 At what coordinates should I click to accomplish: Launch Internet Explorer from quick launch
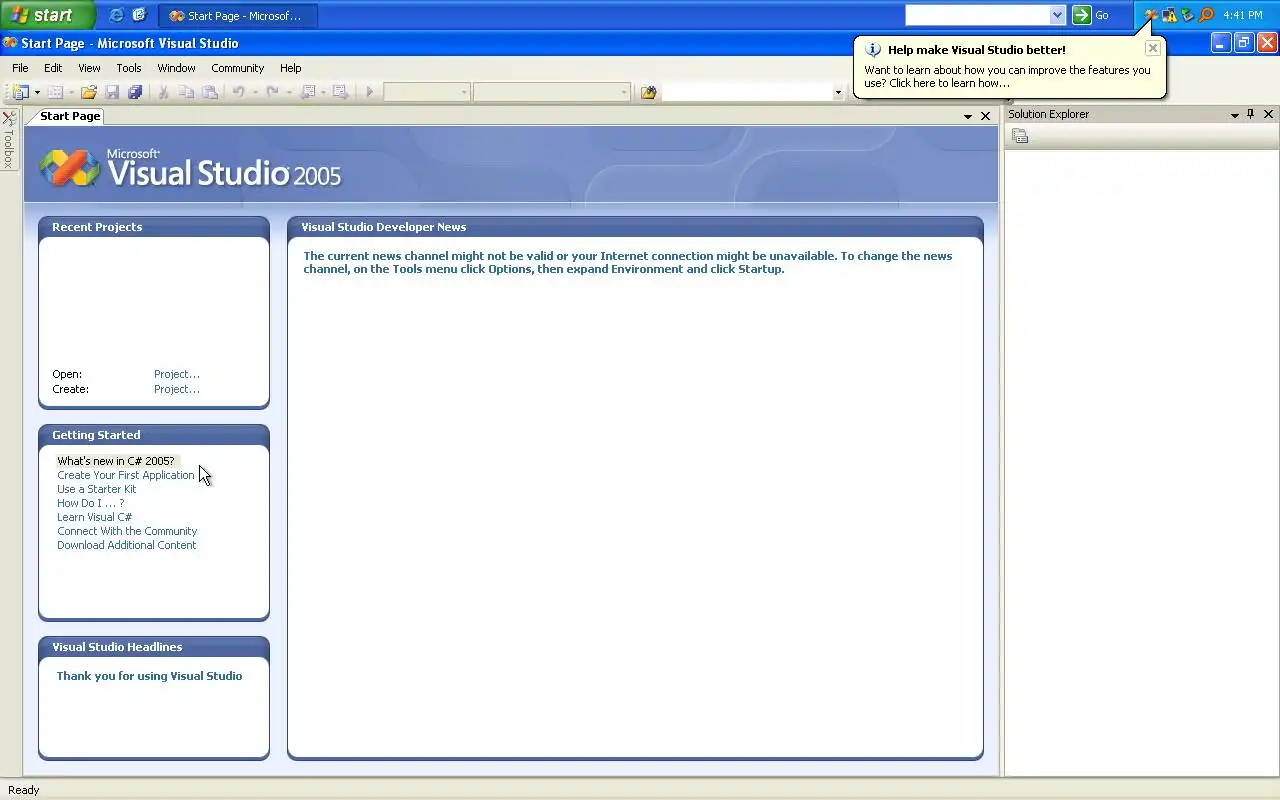(116, 15)
